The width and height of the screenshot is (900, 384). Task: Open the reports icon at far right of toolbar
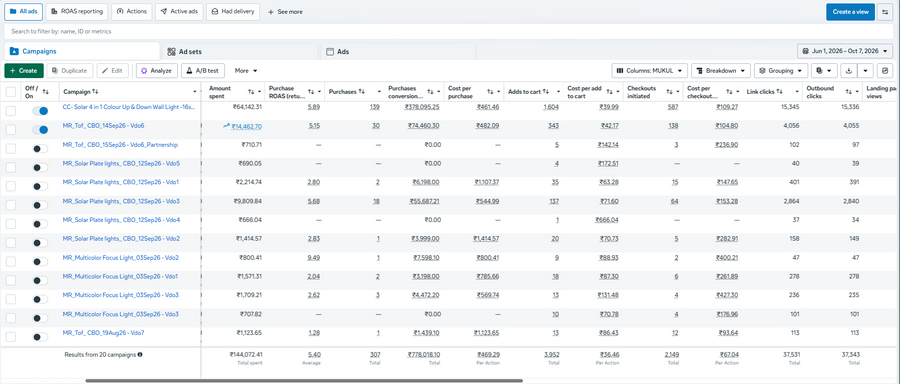885,71
